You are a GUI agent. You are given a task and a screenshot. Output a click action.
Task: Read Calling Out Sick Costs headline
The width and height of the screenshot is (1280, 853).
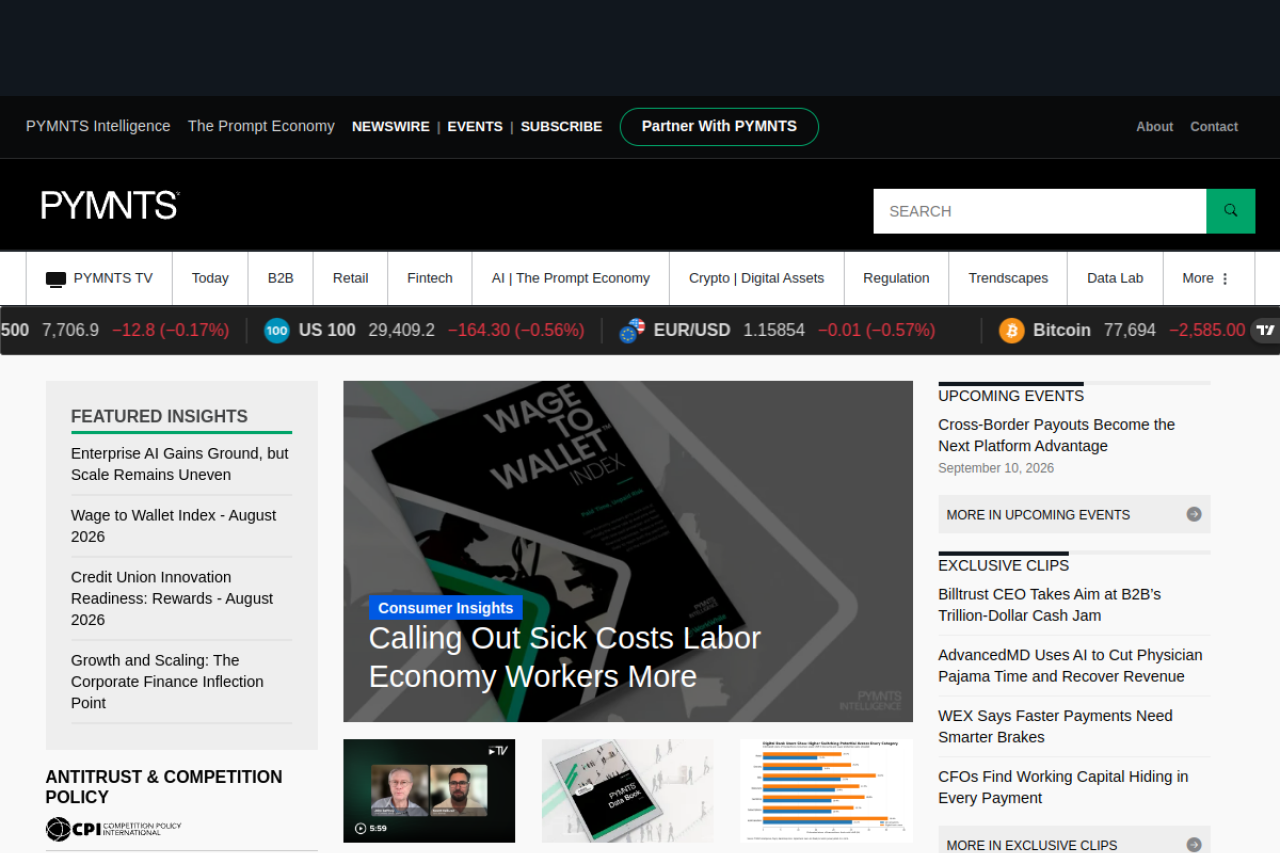(565, 657)
